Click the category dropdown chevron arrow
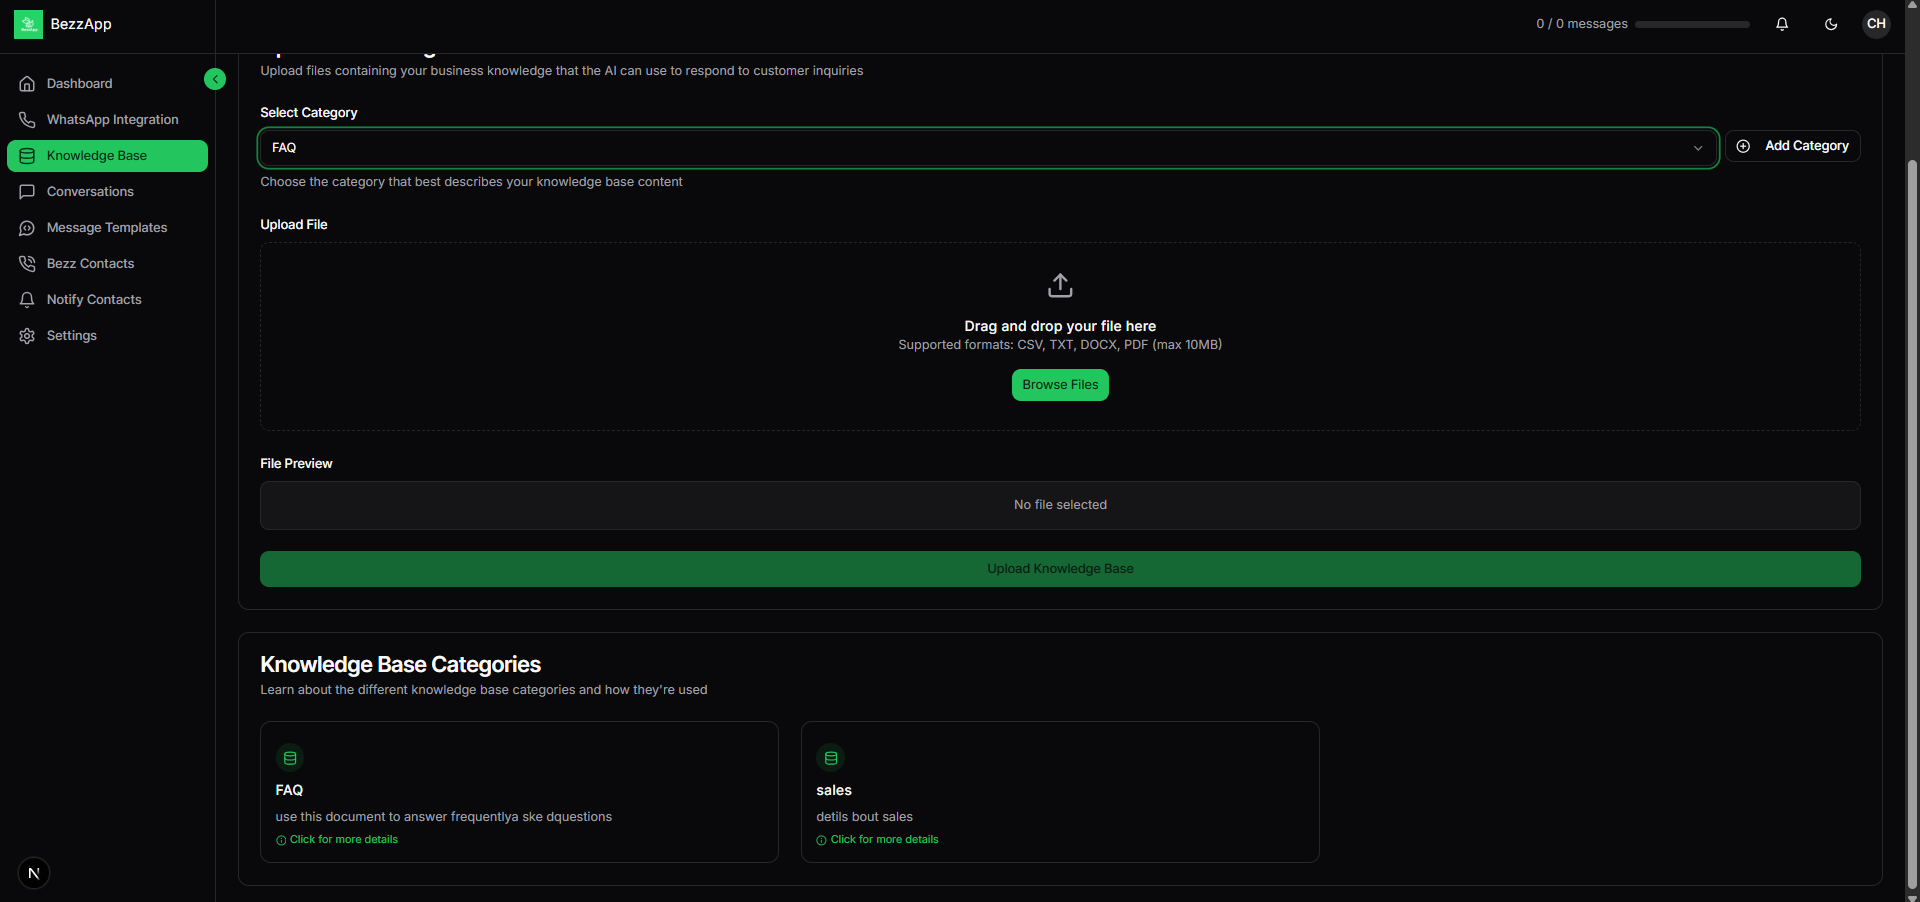 pyautogui.click(x=1697, y=148)
